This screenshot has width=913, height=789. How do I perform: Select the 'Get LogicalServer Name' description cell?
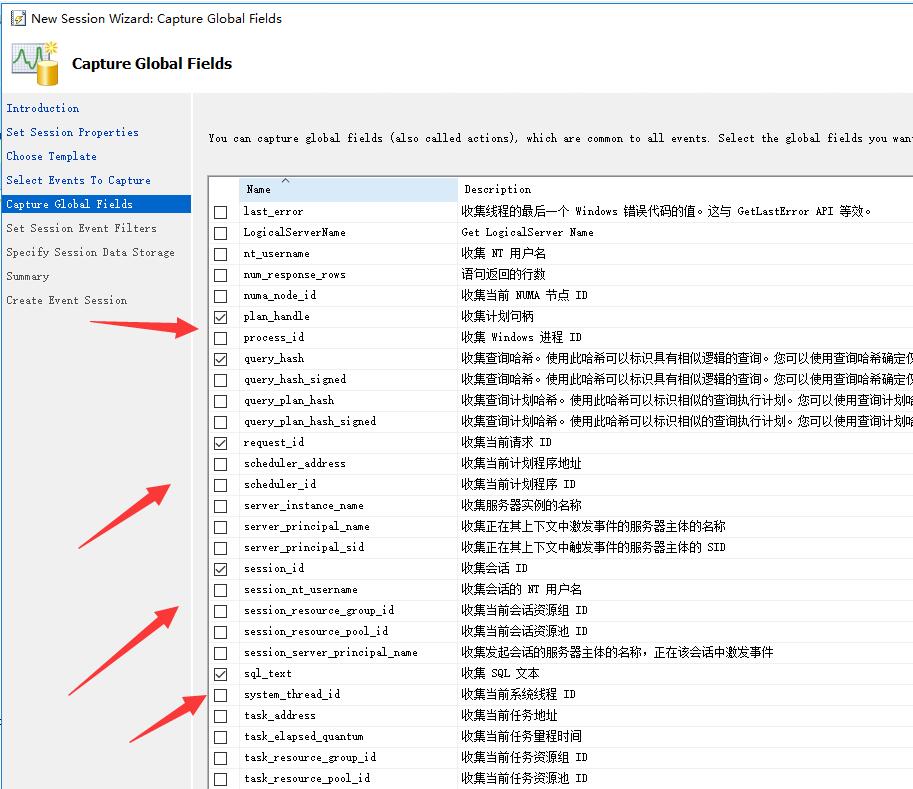click(528, 232)
